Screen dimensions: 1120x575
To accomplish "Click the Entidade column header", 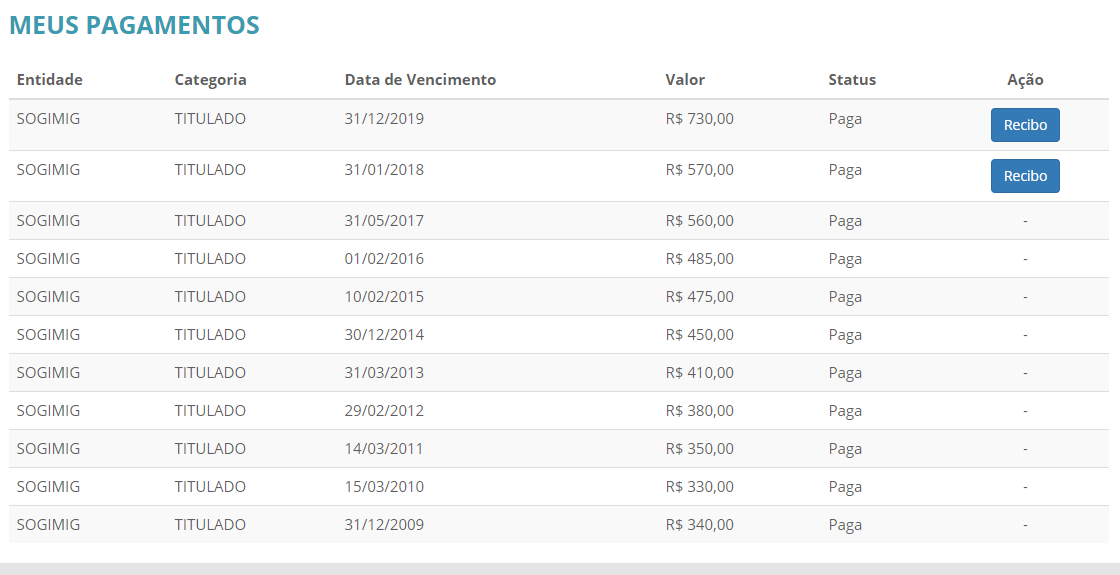I will coord(50,80).
